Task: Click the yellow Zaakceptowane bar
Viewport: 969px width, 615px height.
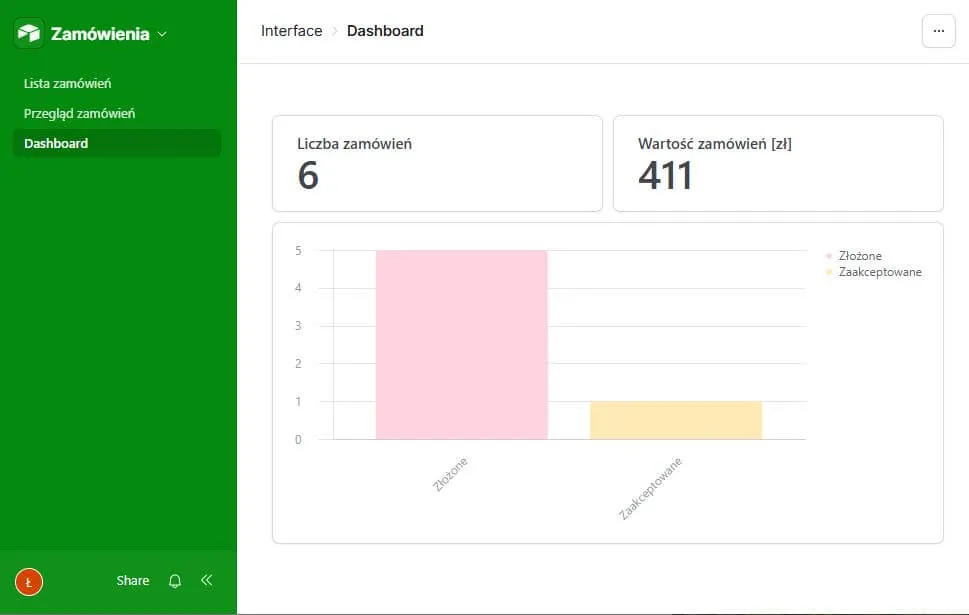Action: [x=675, y=420]
